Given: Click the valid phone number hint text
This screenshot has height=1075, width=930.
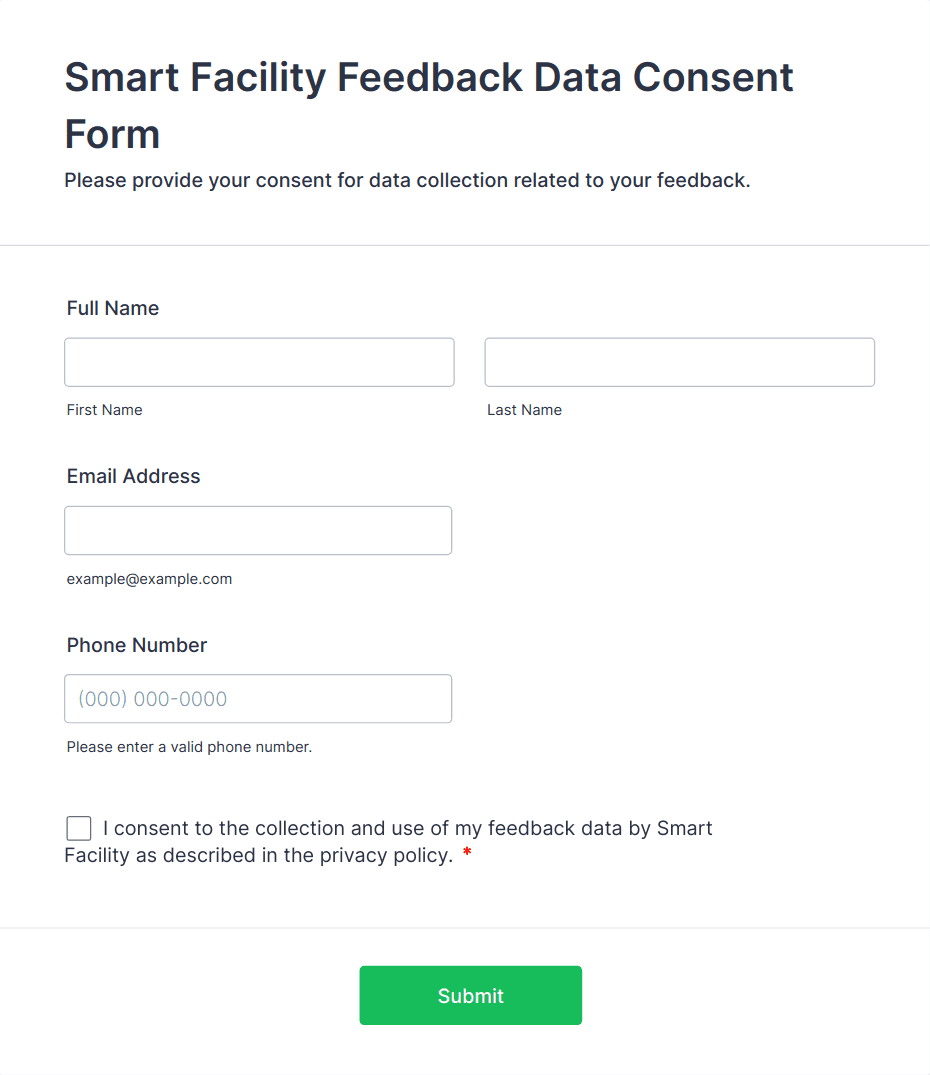Looking at the screenshot, I should click(x=189, y=747).
